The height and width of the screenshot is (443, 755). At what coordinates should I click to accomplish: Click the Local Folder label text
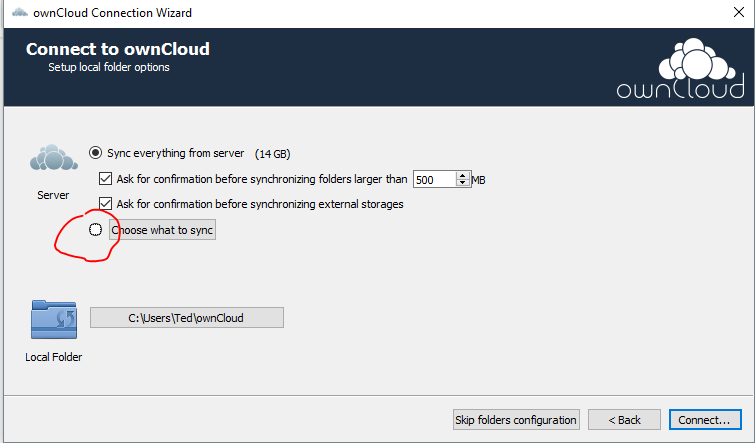coord(54,357)
